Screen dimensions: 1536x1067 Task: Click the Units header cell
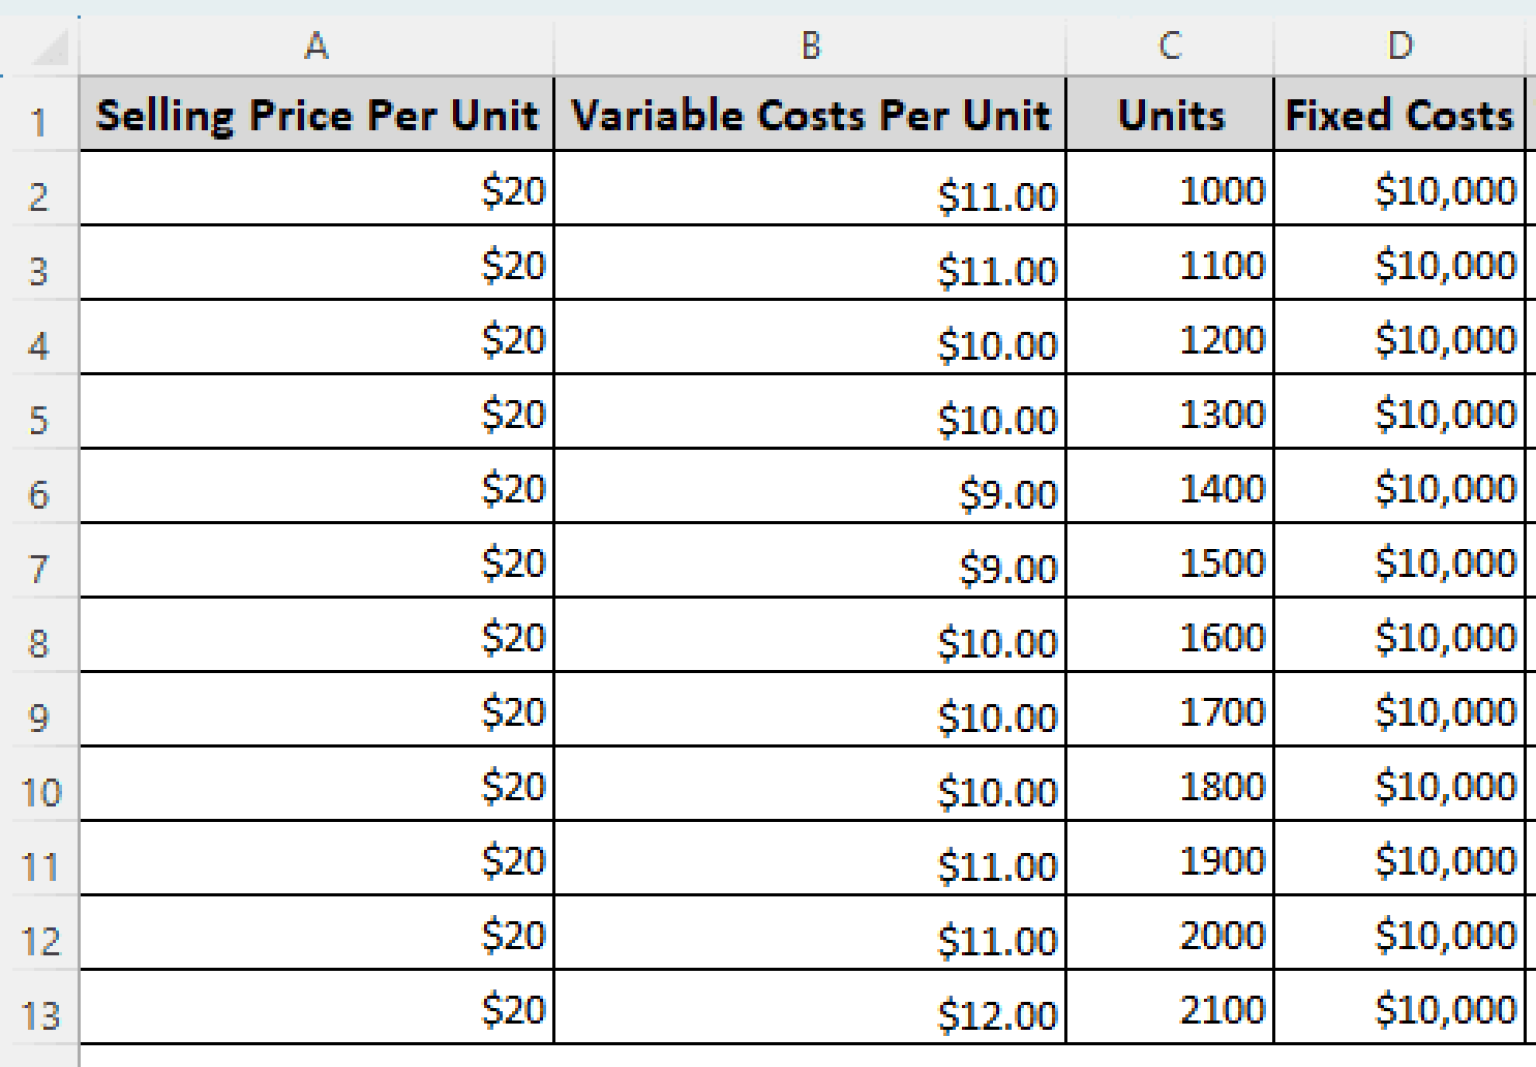(x=1170, y=115)
